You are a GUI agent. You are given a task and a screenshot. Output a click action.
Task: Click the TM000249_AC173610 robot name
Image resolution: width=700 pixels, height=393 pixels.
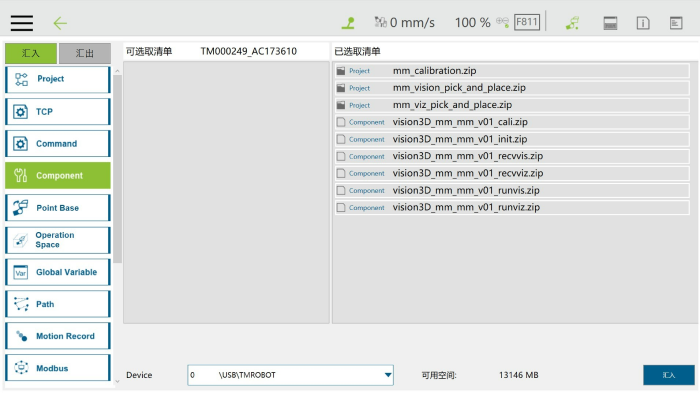[249, 51]
